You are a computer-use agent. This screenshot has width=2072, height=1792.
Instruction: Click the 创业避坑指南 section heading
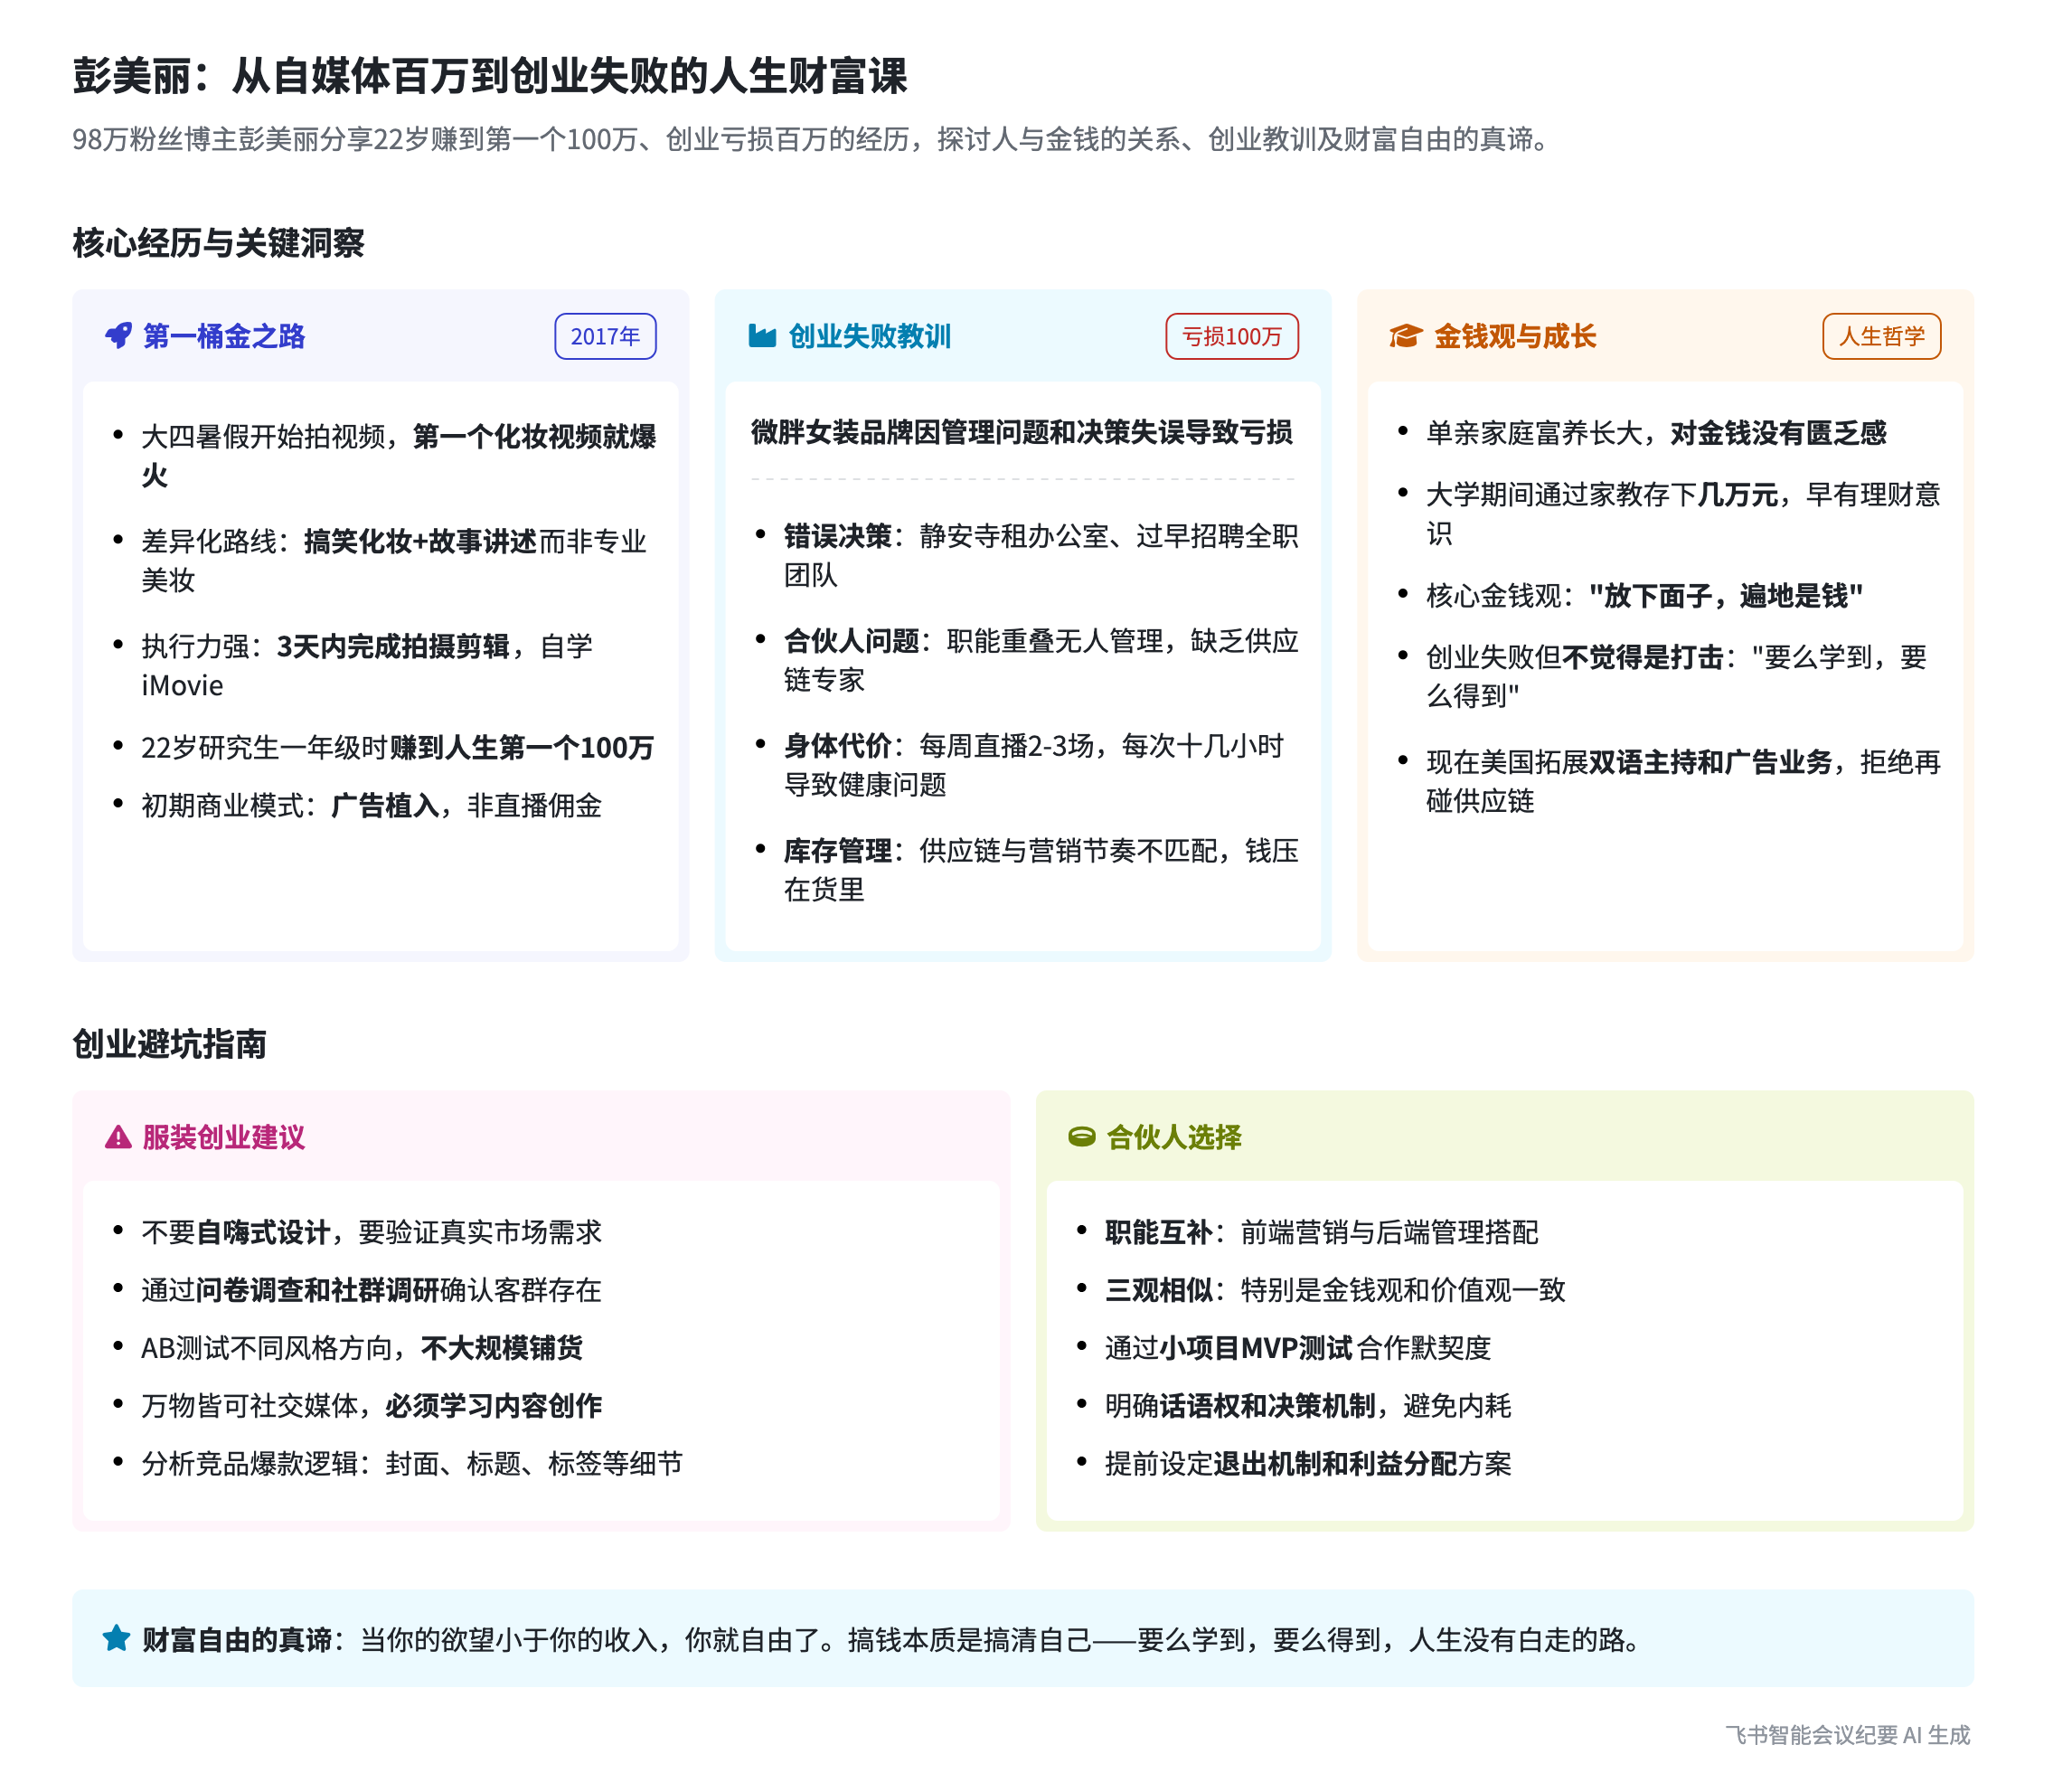[x=169, y=1044]
